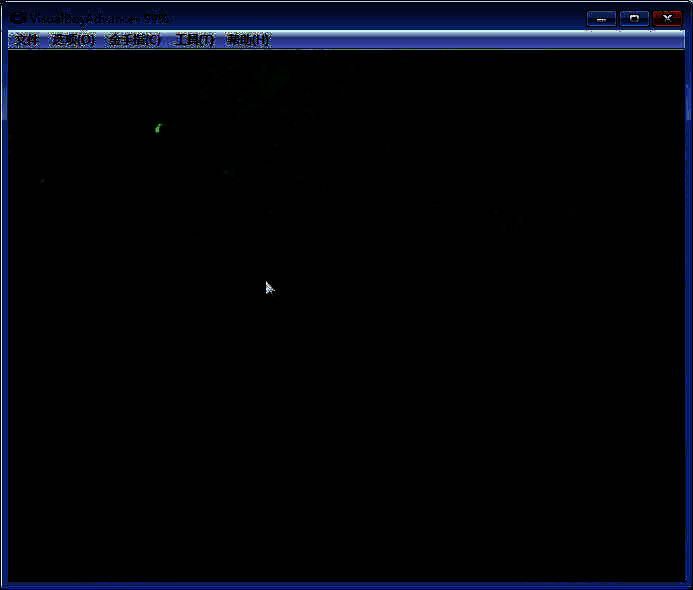Minimize the VisualBoyAdvance window
This screenshot has width=693, height=590.
(601, 18)
